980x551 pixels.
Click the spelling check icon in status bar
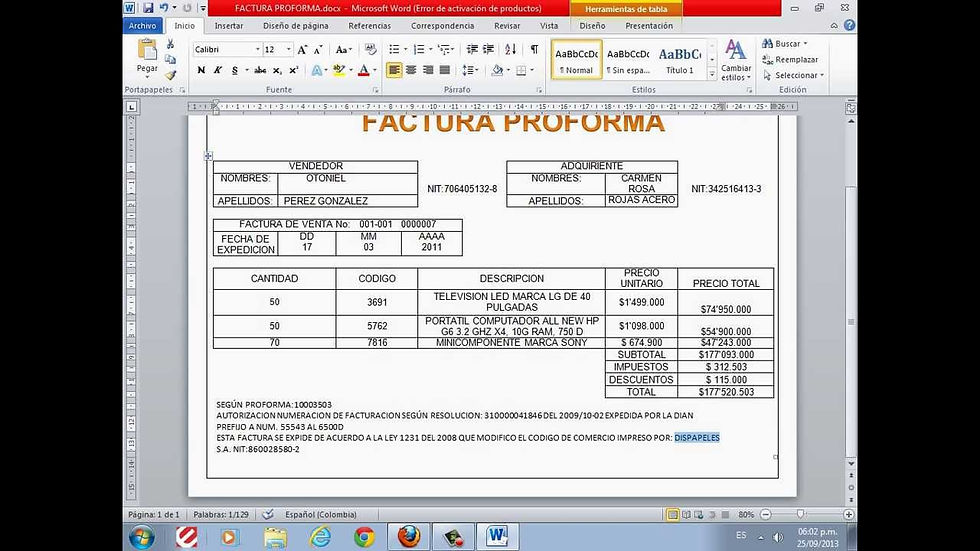tap(268, 514)
